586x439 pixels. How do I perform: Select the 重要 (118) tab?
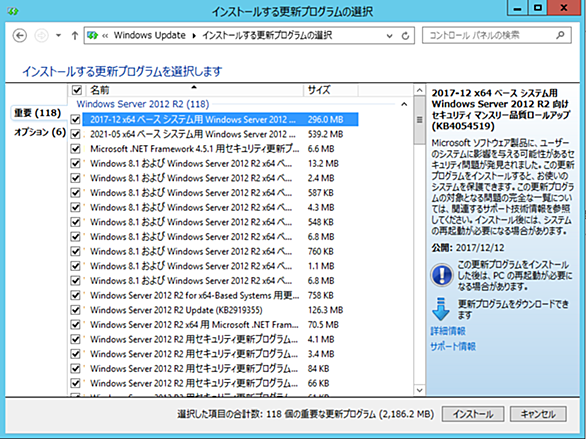(38, 113)
